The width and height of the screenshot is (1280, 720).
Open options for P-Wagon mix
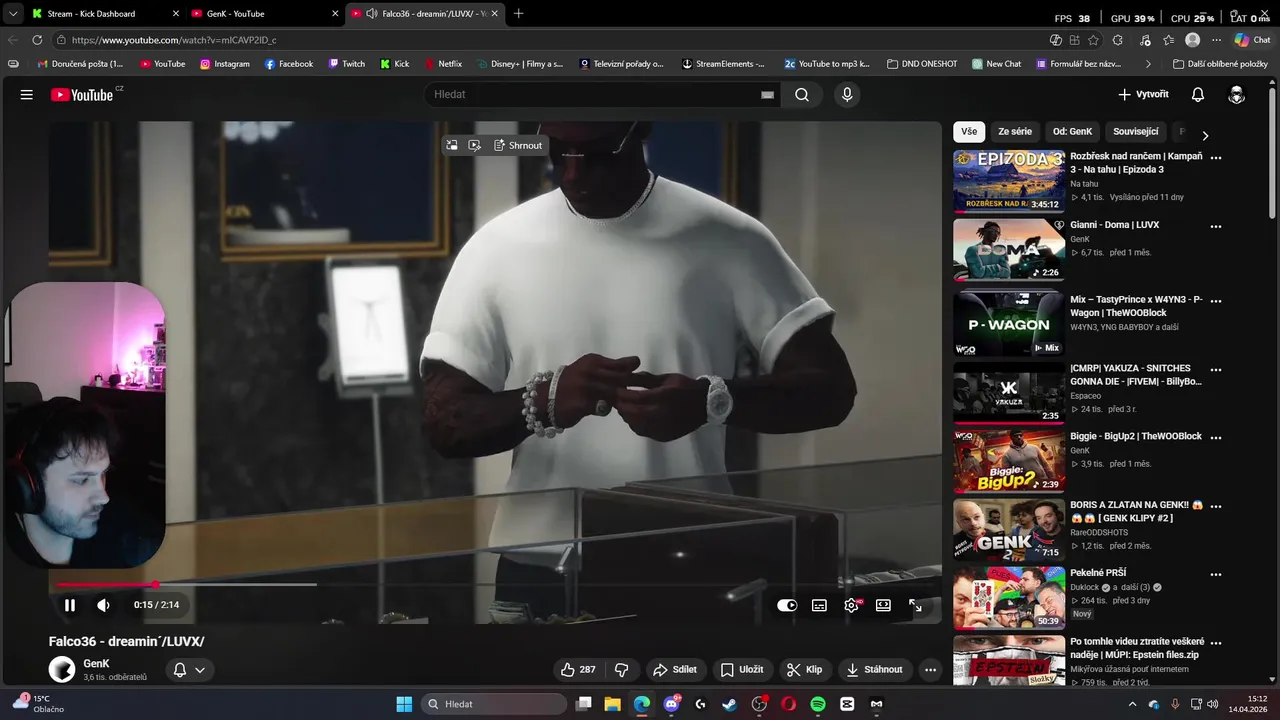tap(1216, 301)
